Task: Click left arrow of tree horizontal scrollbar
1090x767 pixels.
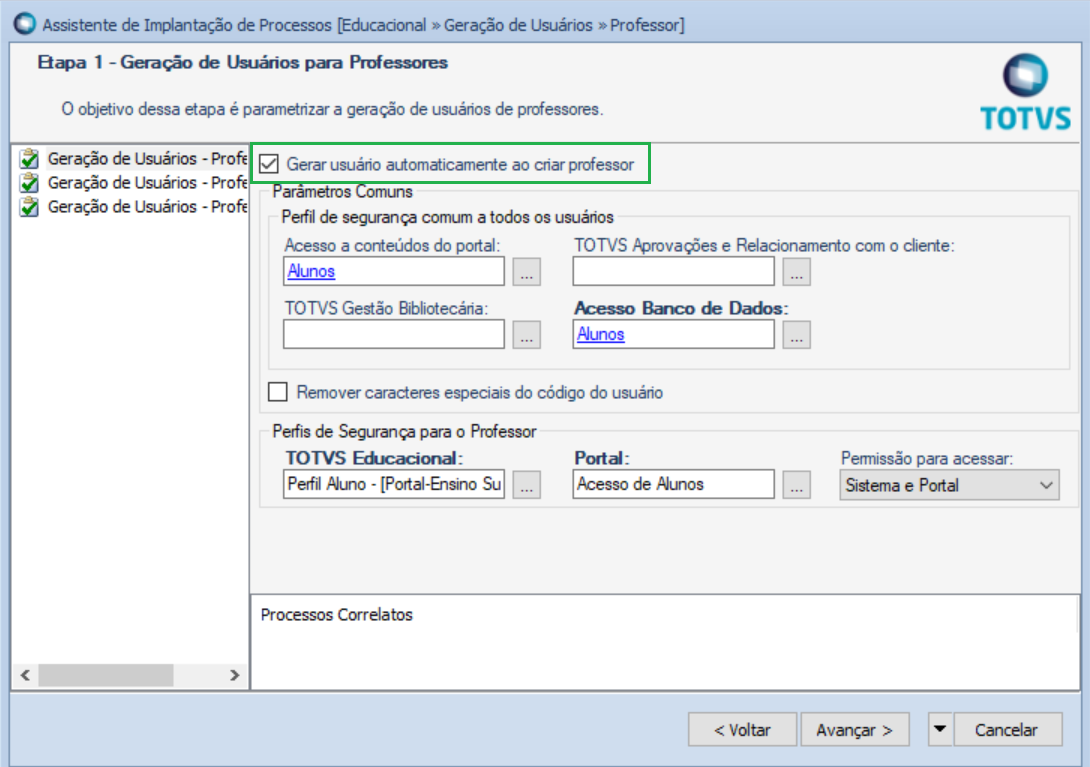Action: click(x=25, y=675)
